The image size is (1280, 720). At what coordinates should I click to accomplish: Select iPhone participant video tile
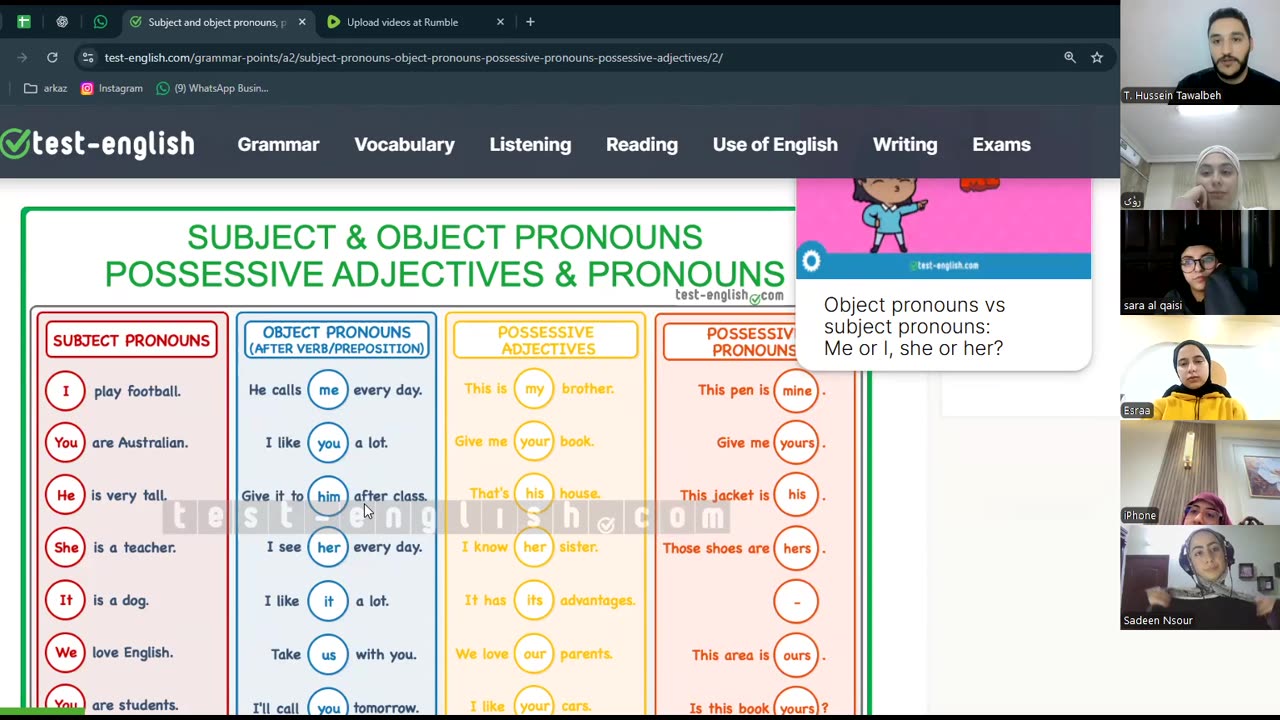[1200, 472]
